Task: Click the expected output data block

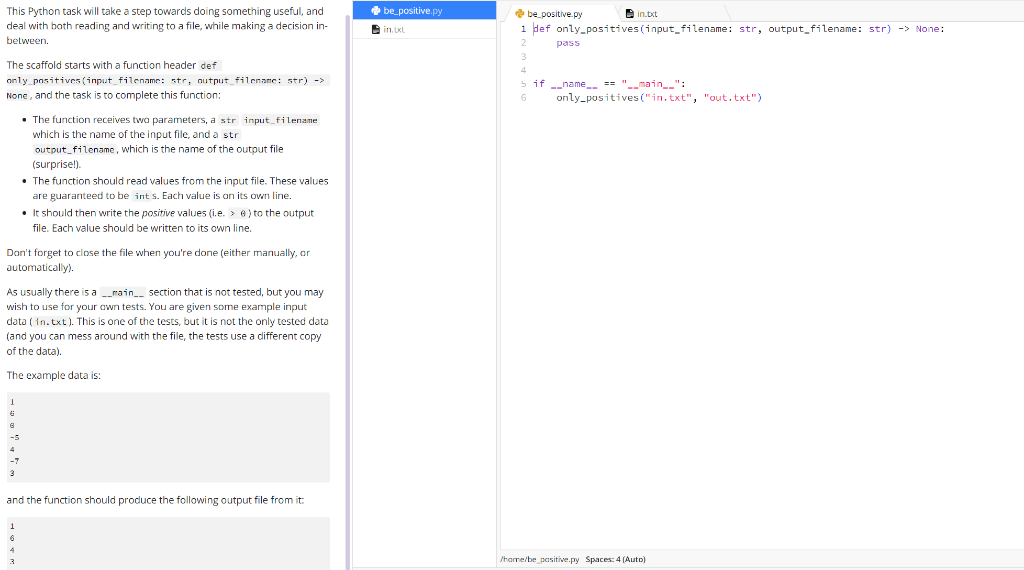Action: tap(168, 543)
